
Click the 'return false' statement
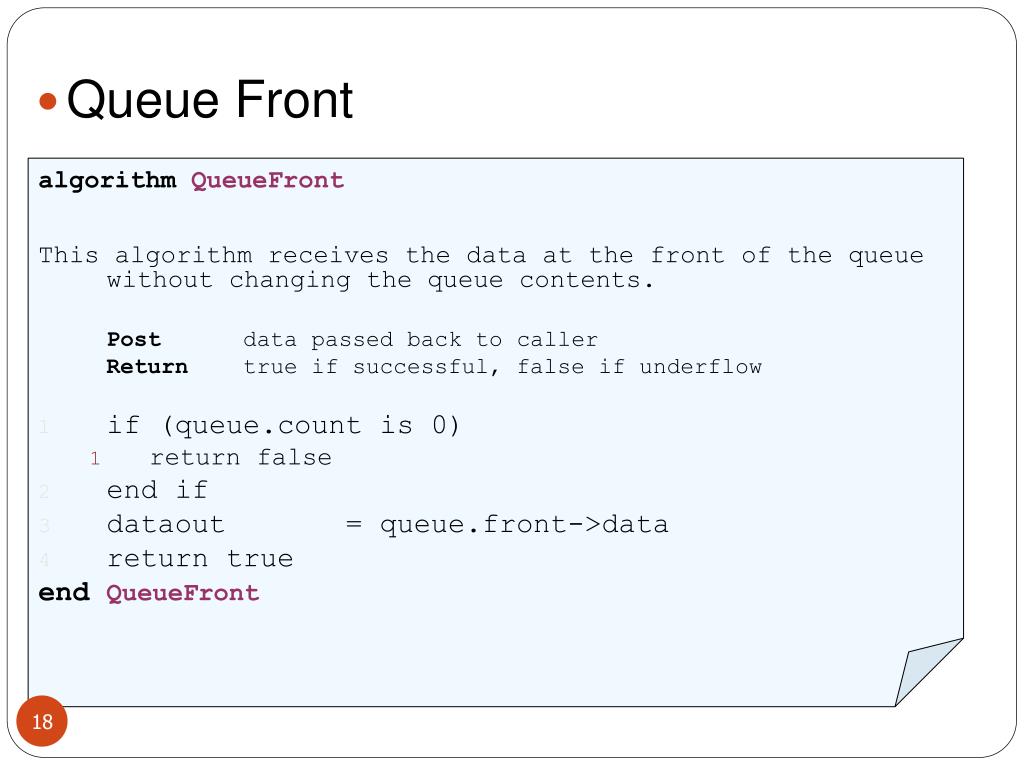pos(241,457)
